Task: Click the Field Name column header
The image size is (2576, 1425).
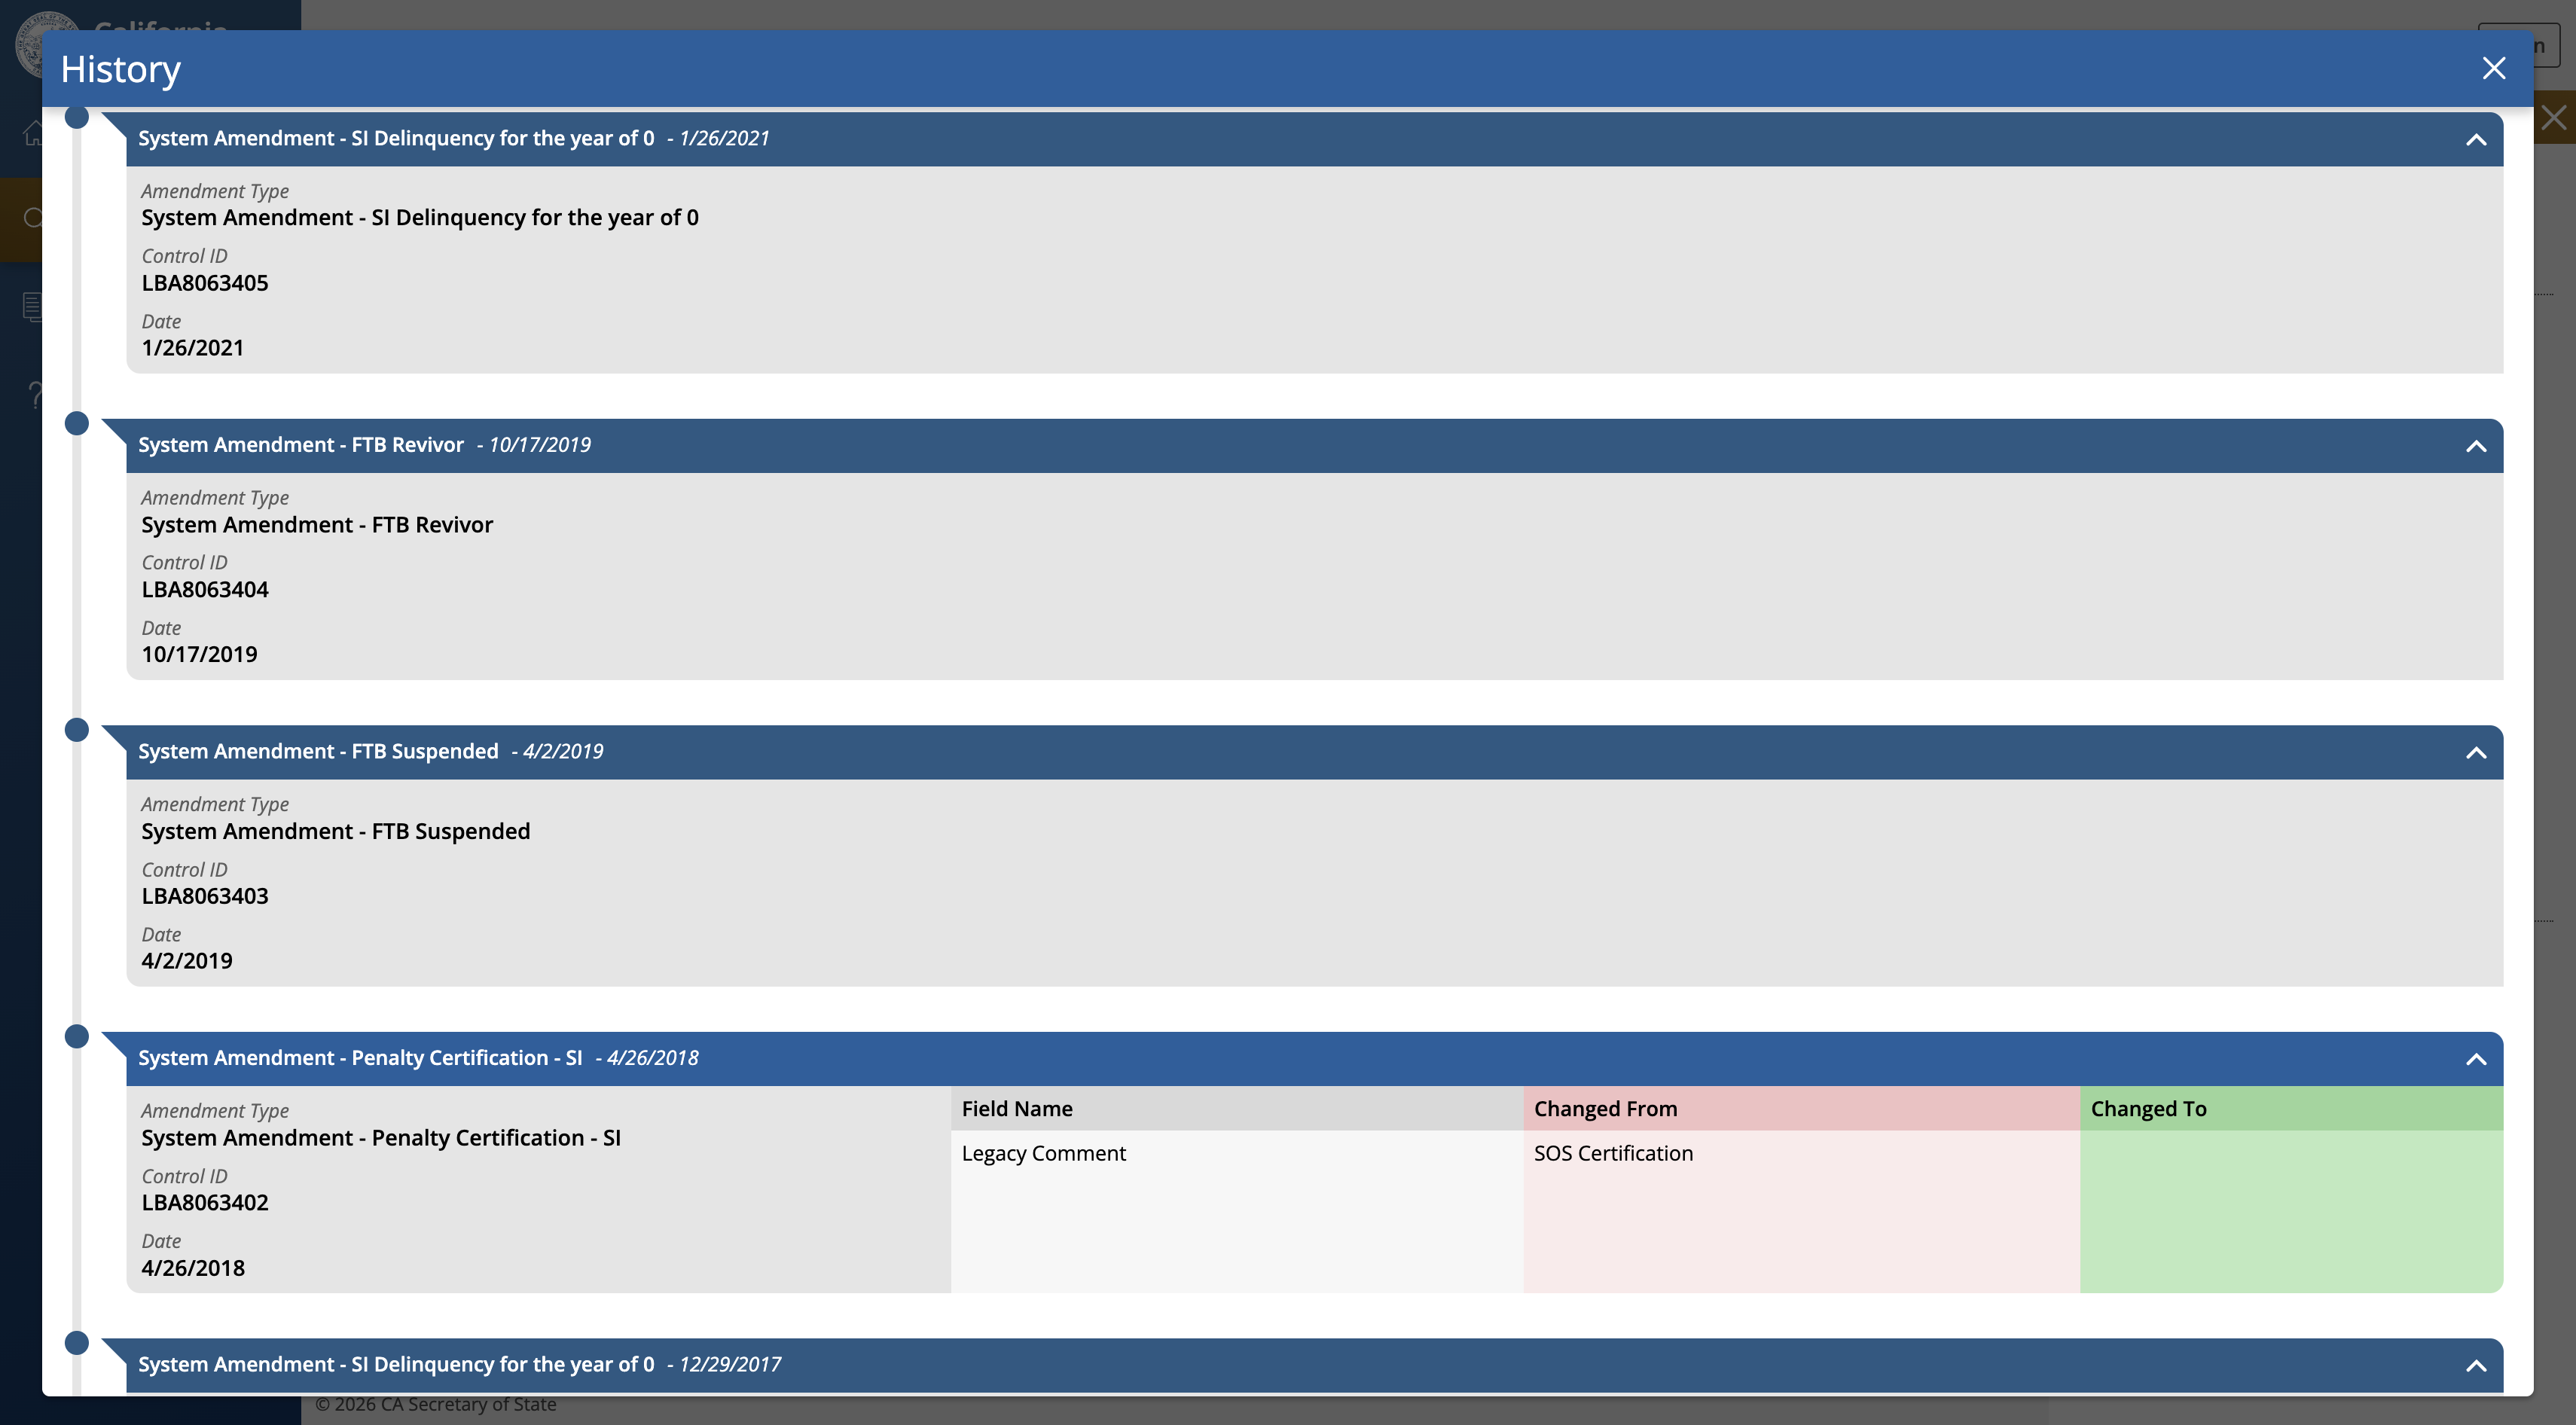Action: coord(1237,1108)
